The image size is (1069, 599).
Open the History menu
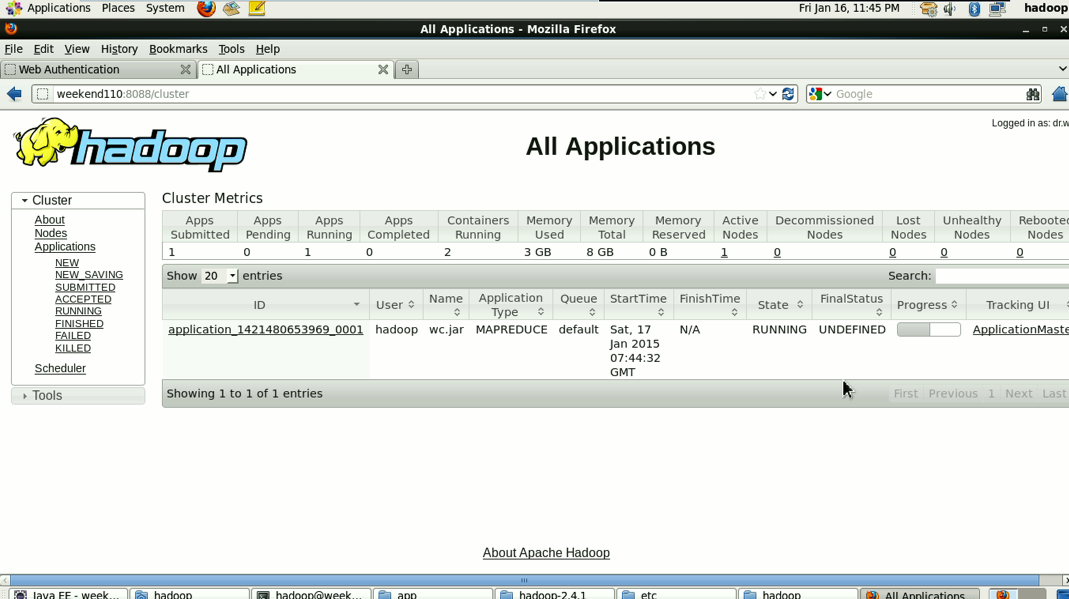tap(119, 49)
